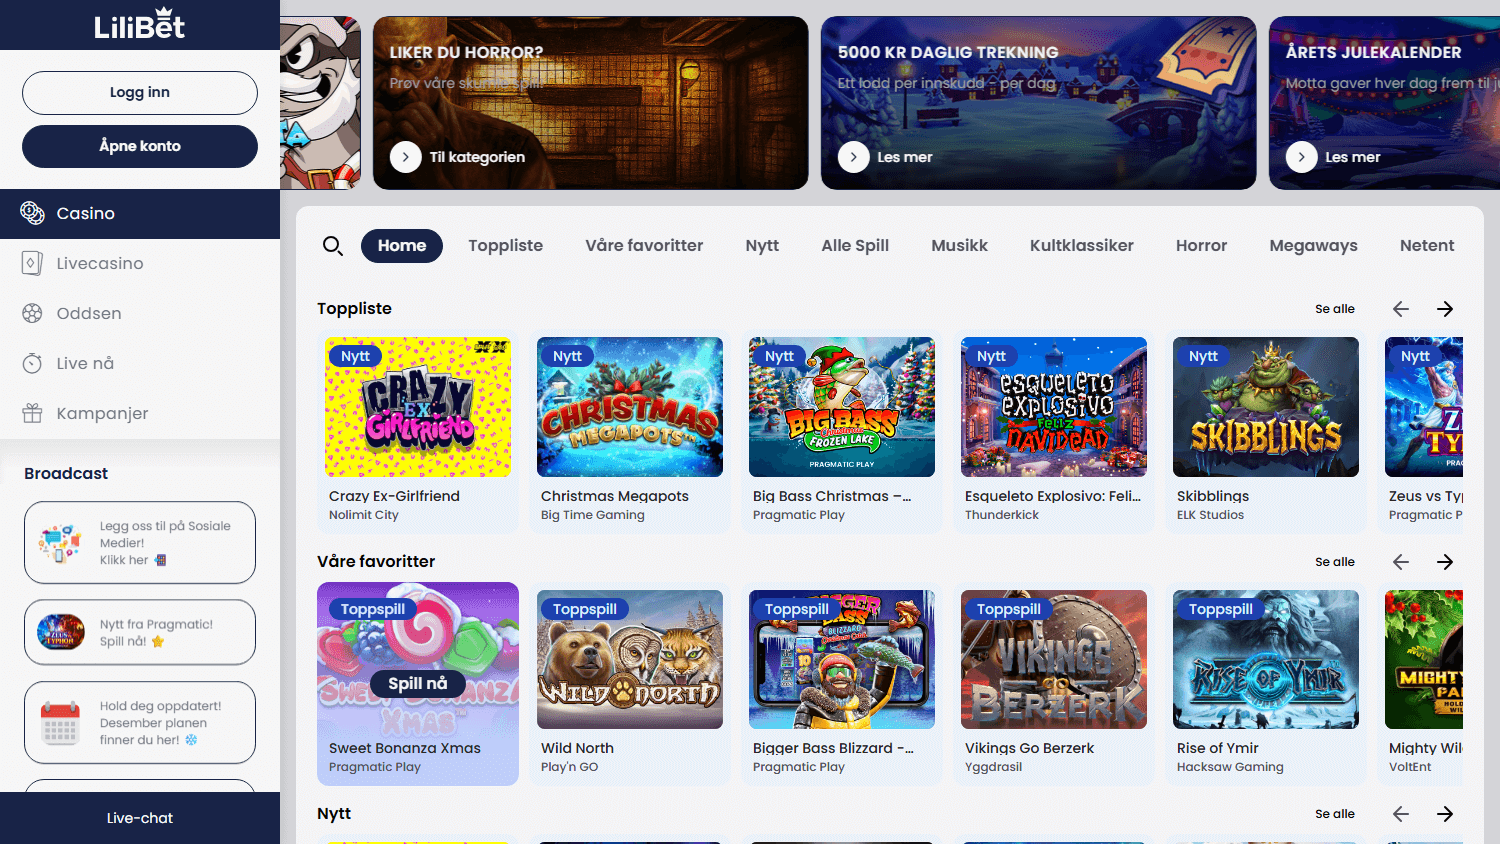Open Live nå via the clock icon
The height and width of the screenshot is (844, 1500).
tap(32, 363)
